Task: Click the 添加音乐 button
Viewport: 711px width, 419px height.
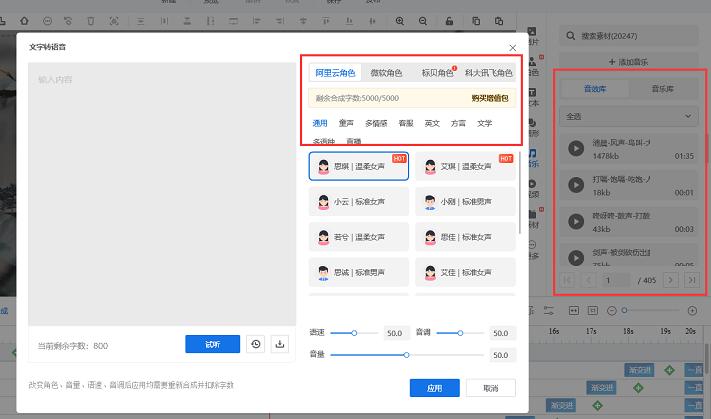Action: [628, 62]
